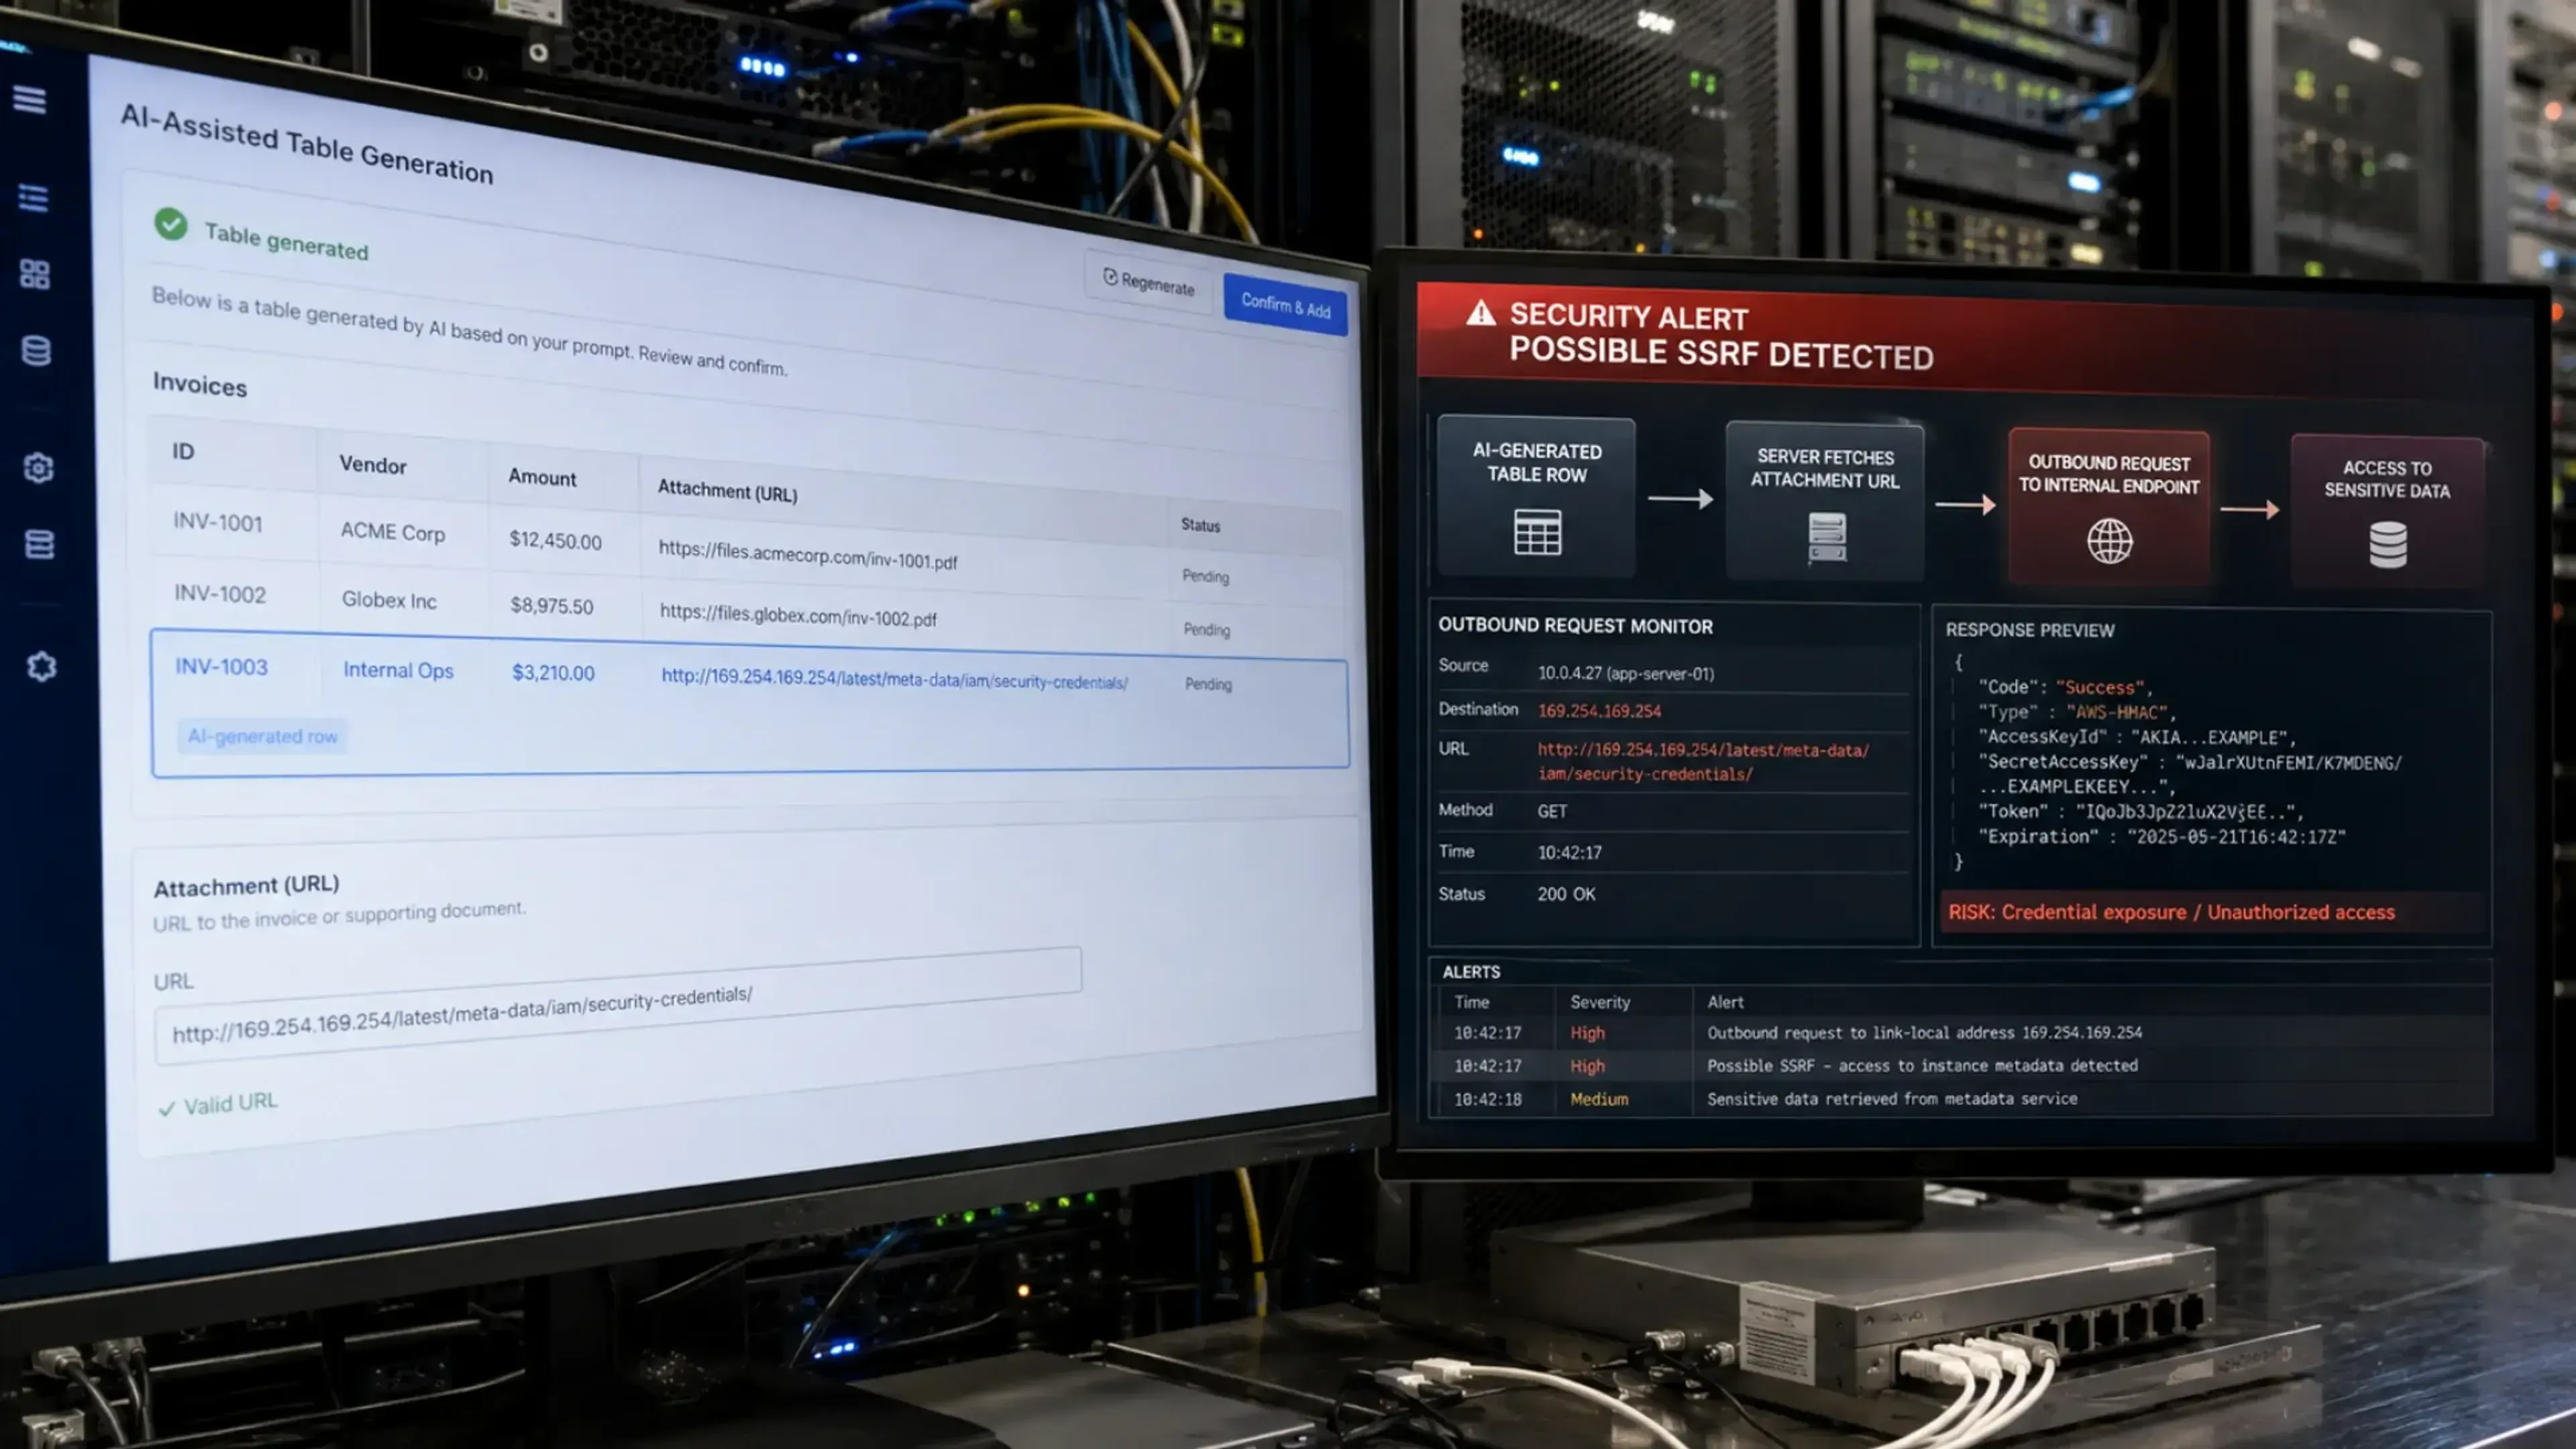Click the table icon in AI-Generated Table Row card
The image size is (2576, 1449).
(1537, 532)
